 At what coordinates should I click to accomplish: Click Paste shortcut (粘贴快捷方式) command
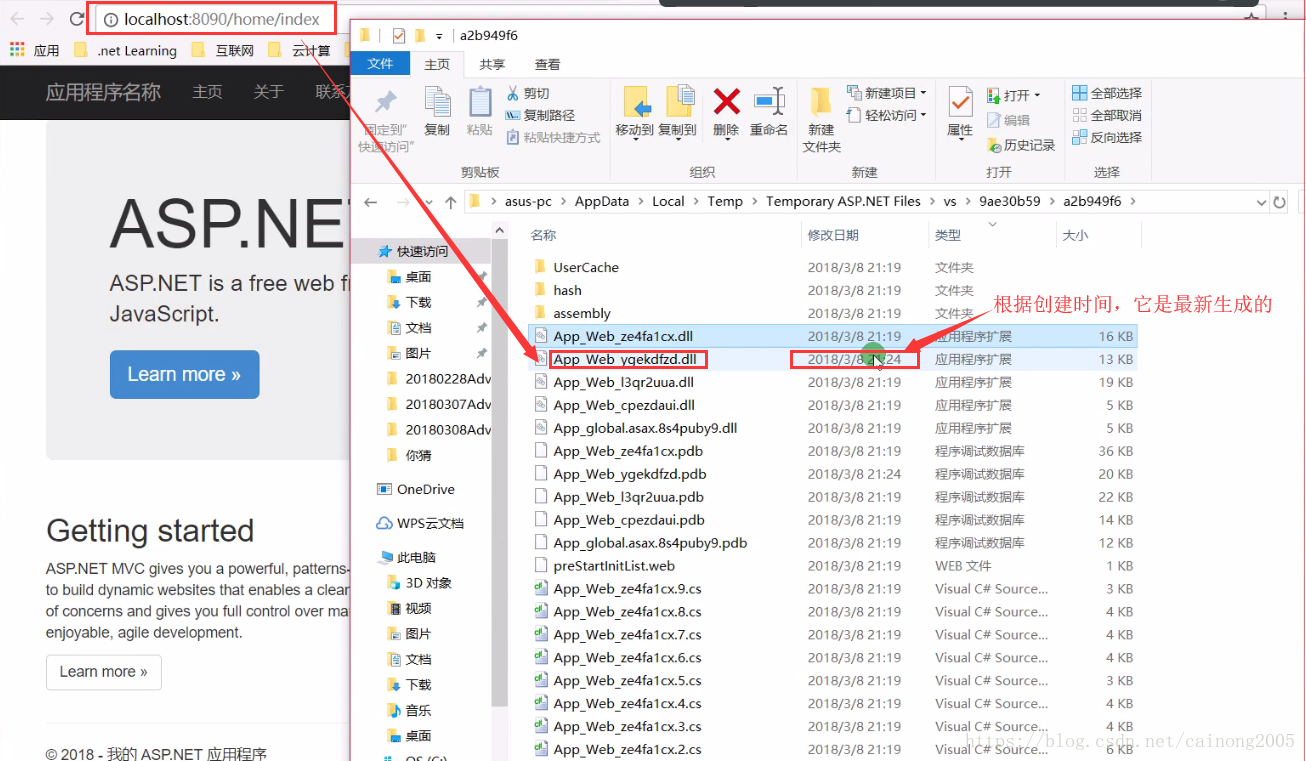[x=554, y=137]
